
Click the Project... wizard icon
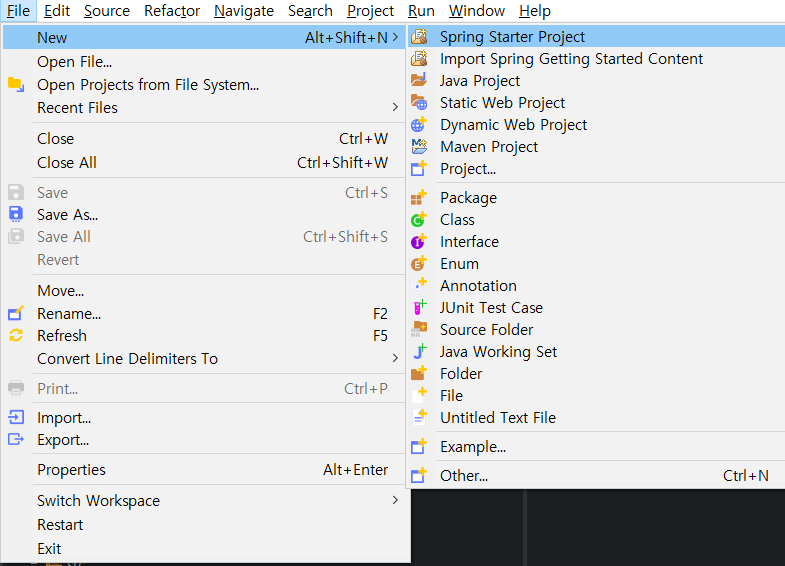pos(419,168)
